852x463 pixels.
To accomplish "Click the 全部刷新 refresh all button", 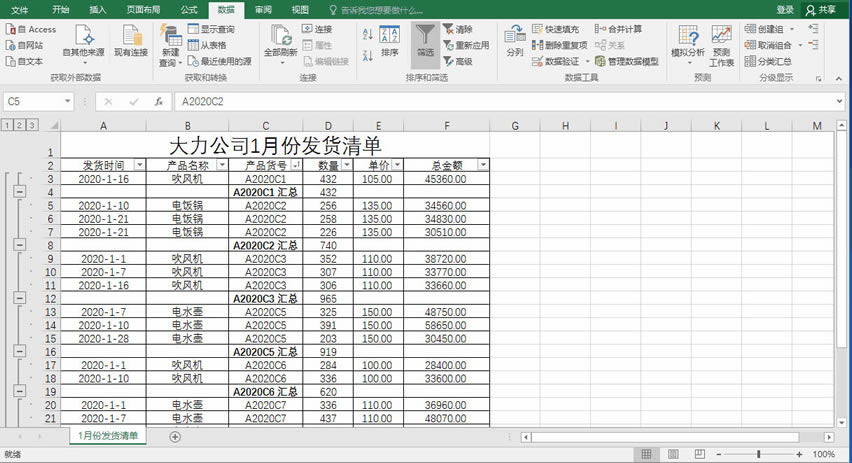I will [280, 45].
